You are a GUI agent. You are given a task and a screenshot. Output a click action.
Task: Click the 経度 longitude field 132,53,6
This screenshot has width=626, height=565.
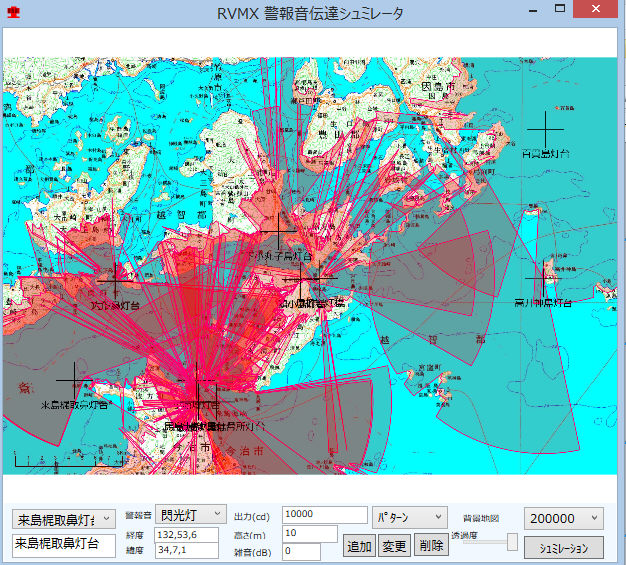[x=187, y=534]
